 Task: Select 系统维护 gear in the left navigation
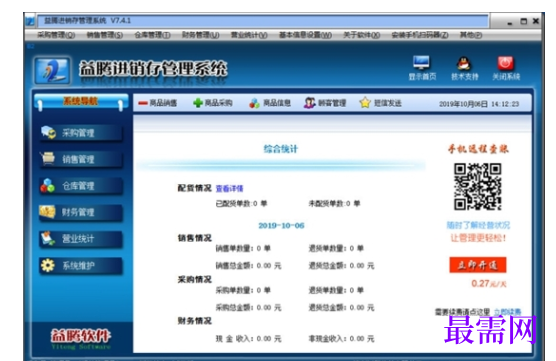pyautogui.click(x=81, y=265)
